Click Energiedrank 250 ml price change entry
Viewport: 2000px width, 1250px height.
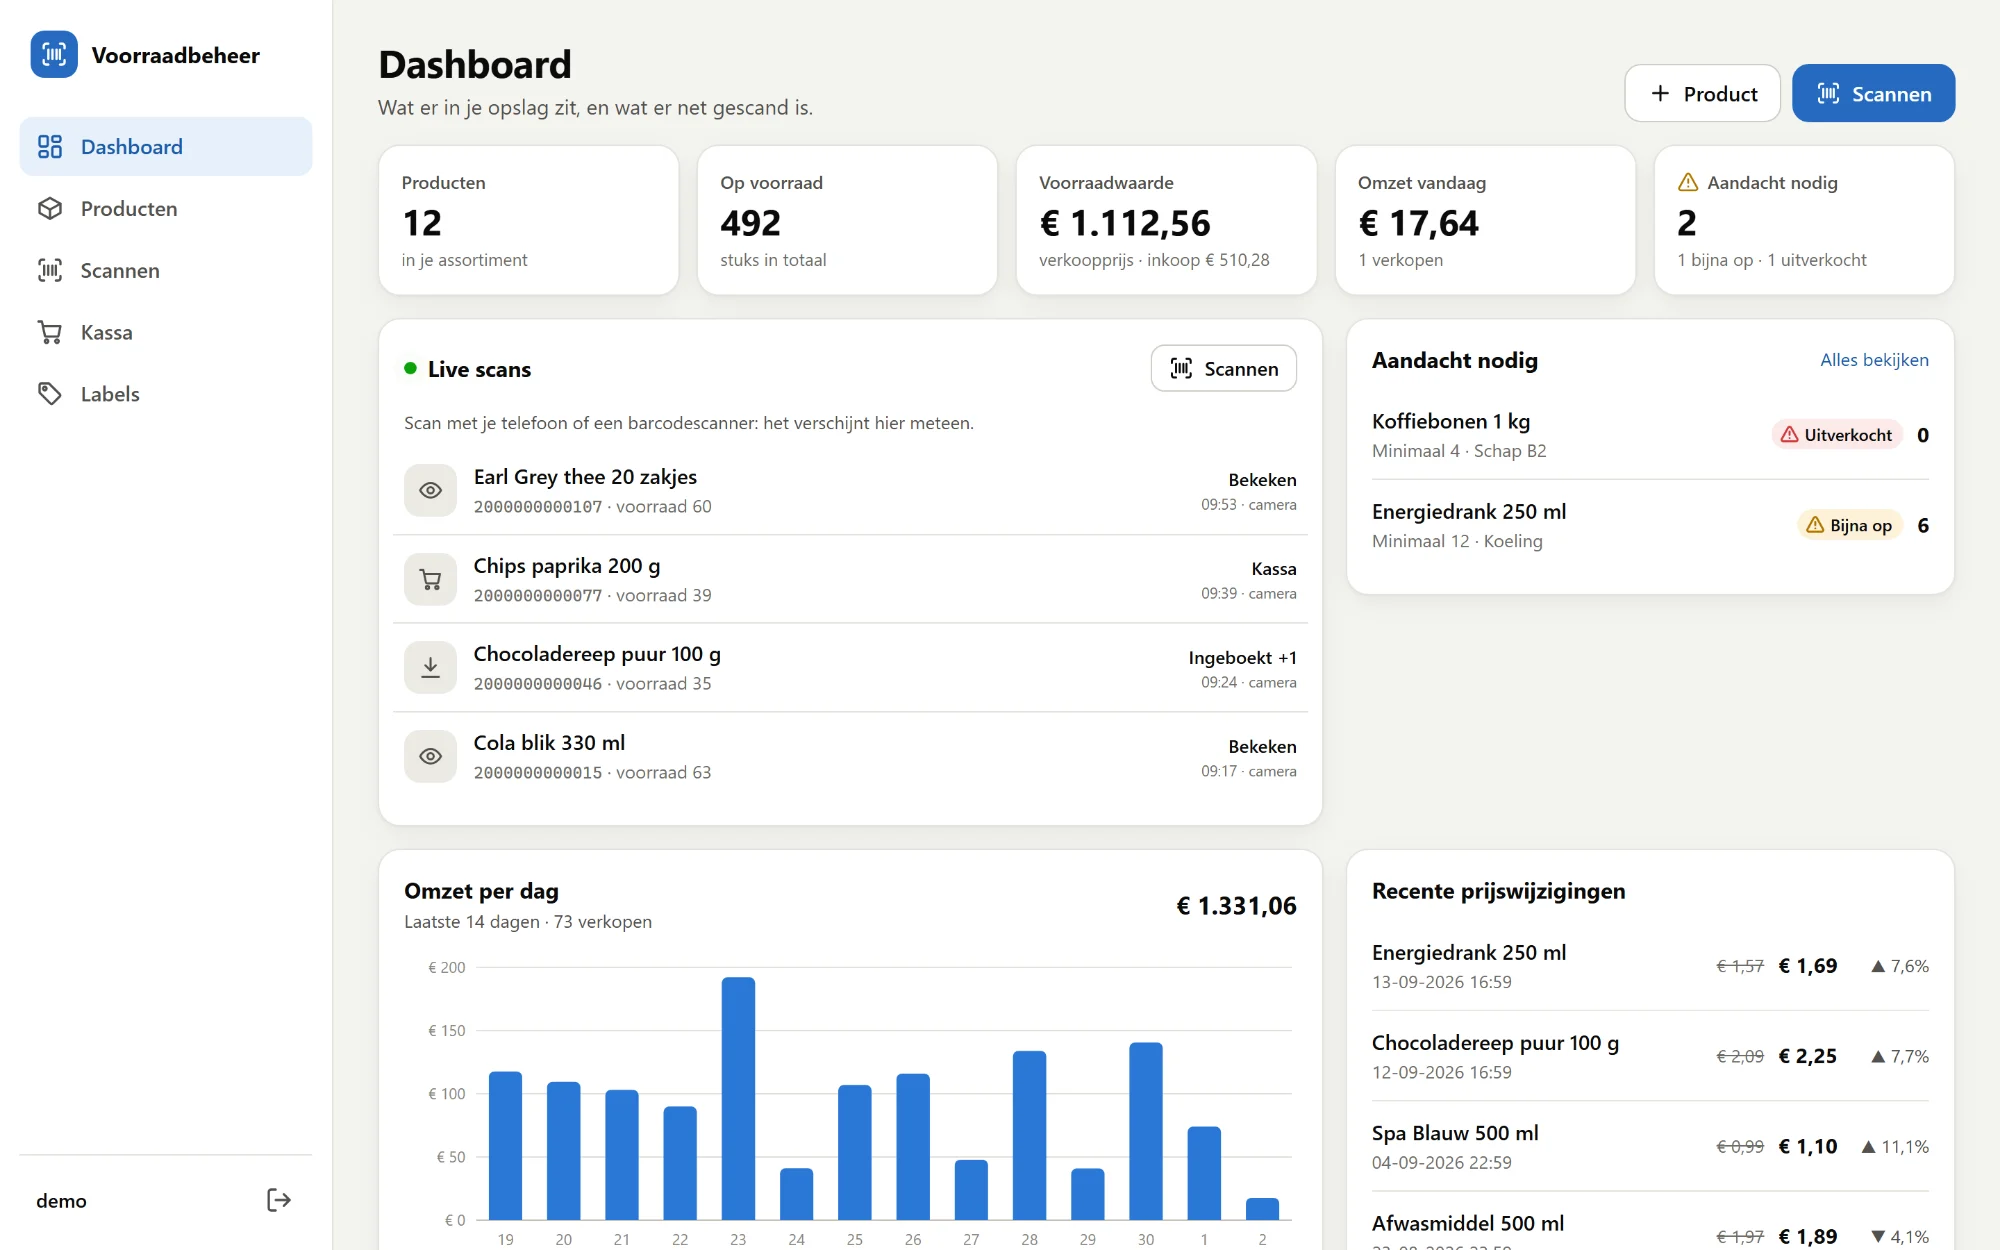(1650, 966)
